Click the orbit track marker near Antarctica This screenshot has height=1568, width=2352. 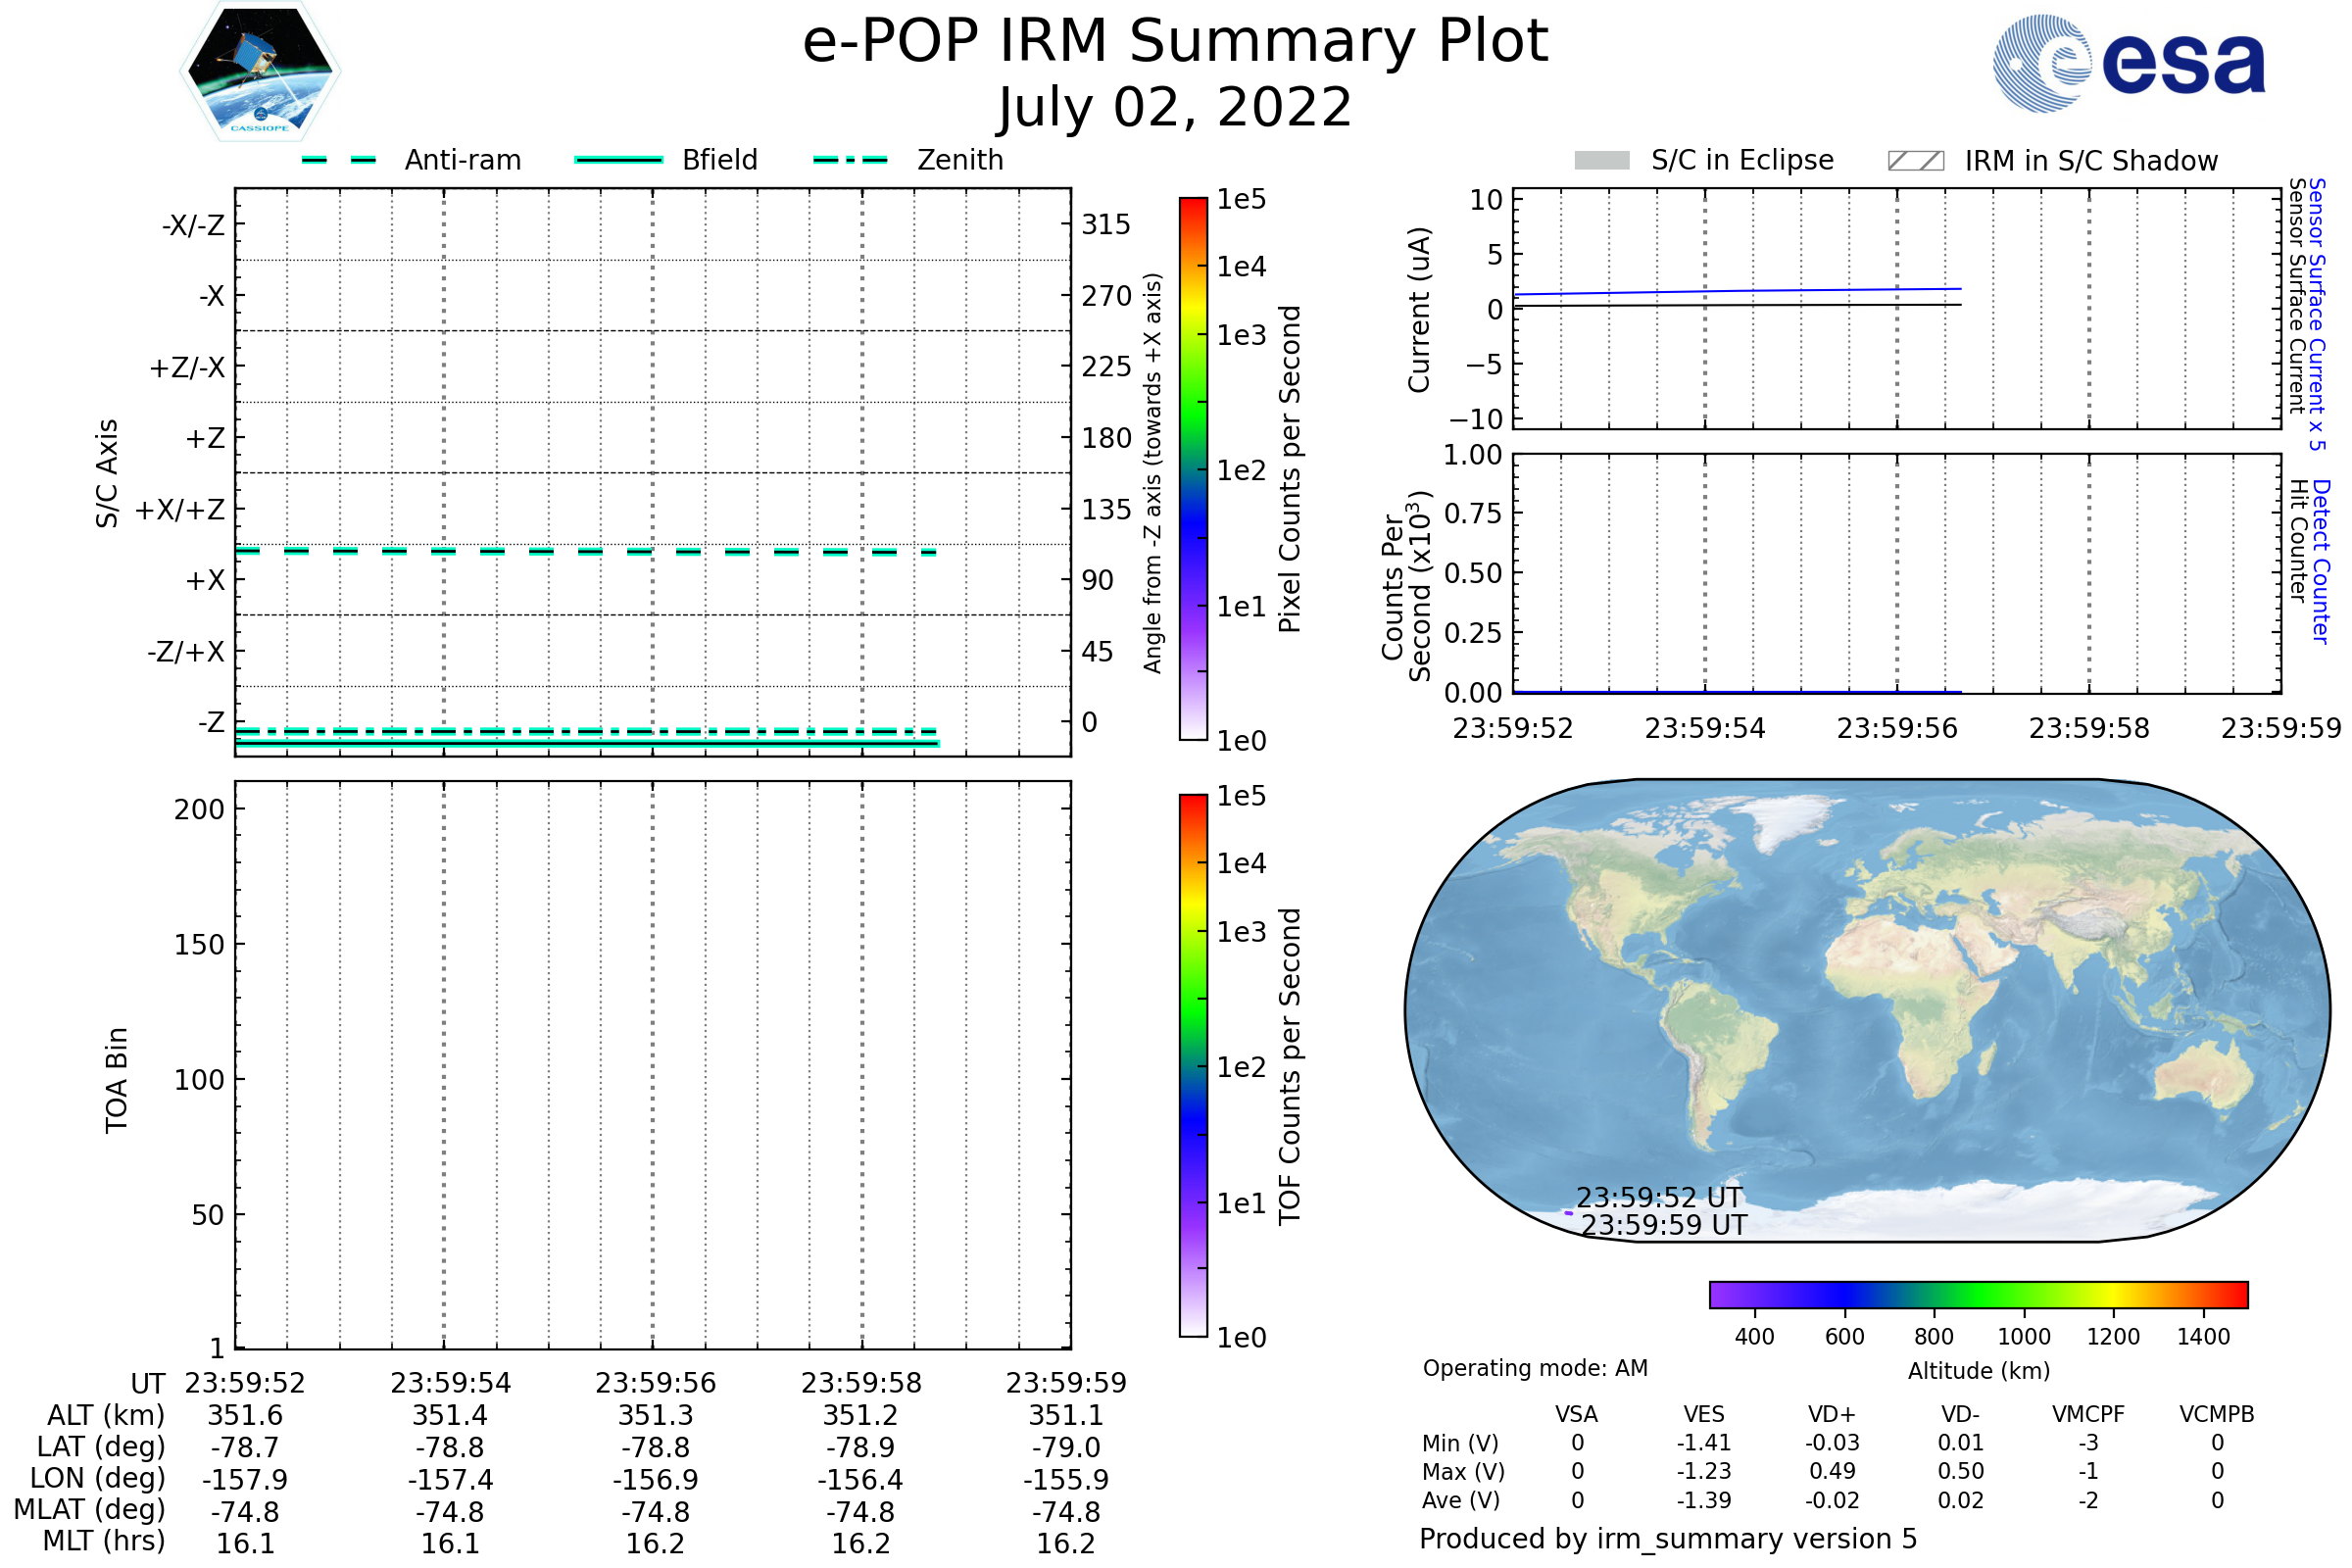[1568, 1213]
